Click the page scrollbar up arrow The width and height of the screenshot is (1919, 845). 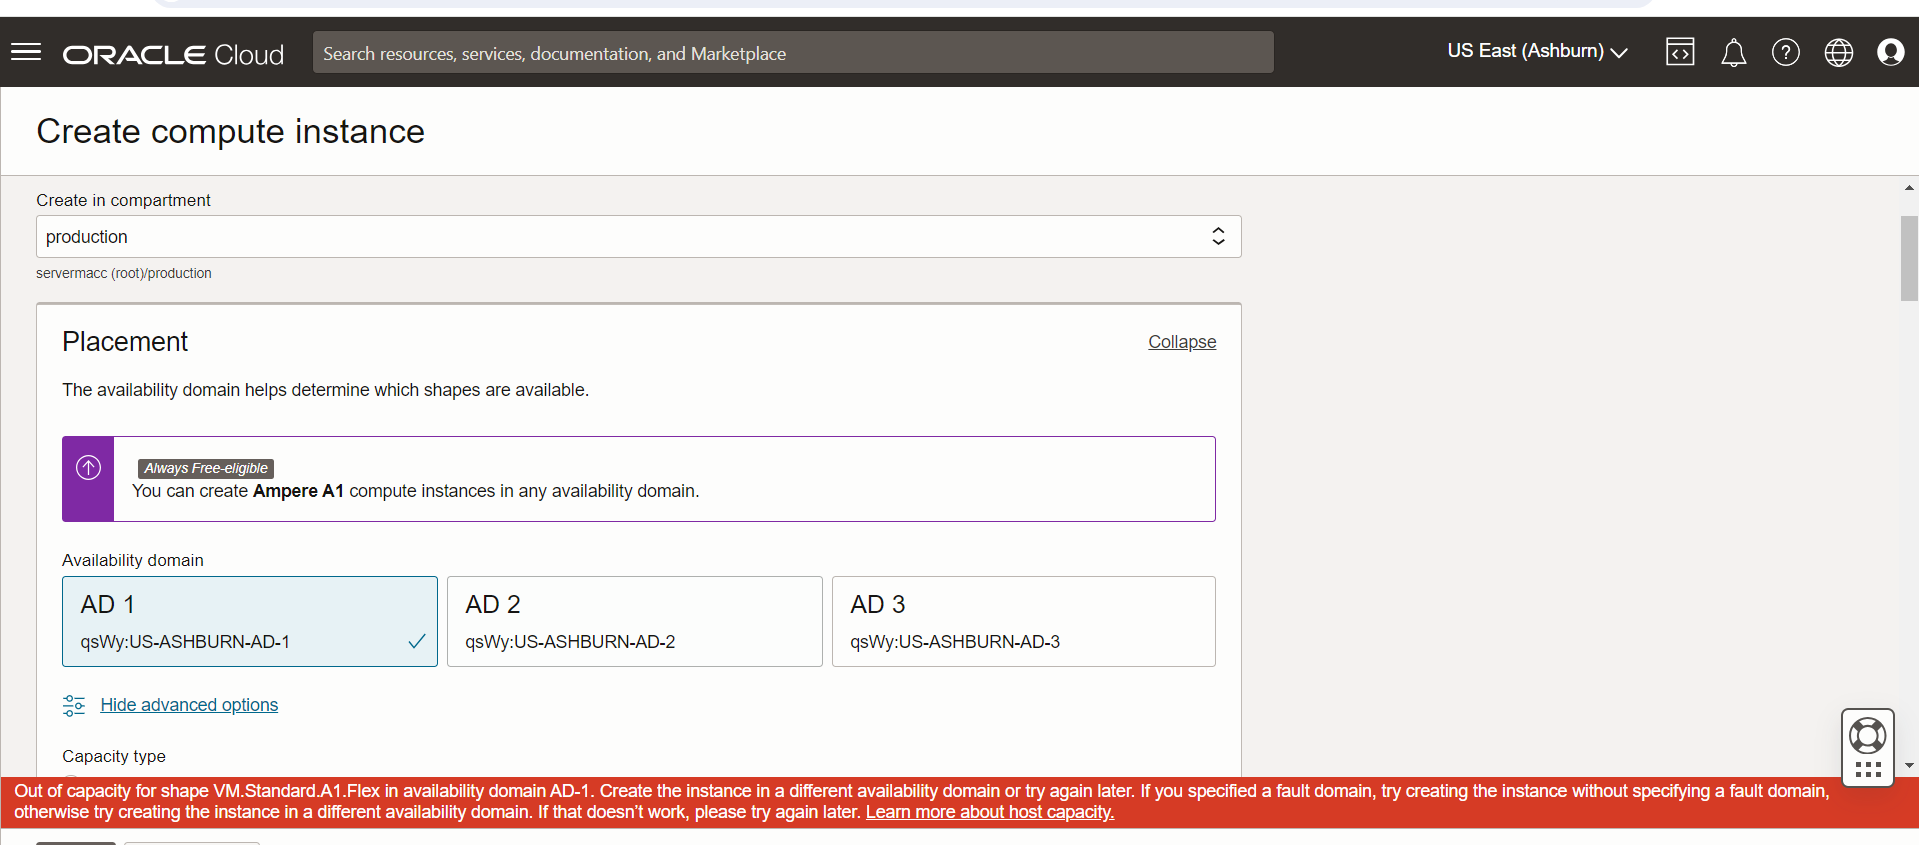(1909, 188)
